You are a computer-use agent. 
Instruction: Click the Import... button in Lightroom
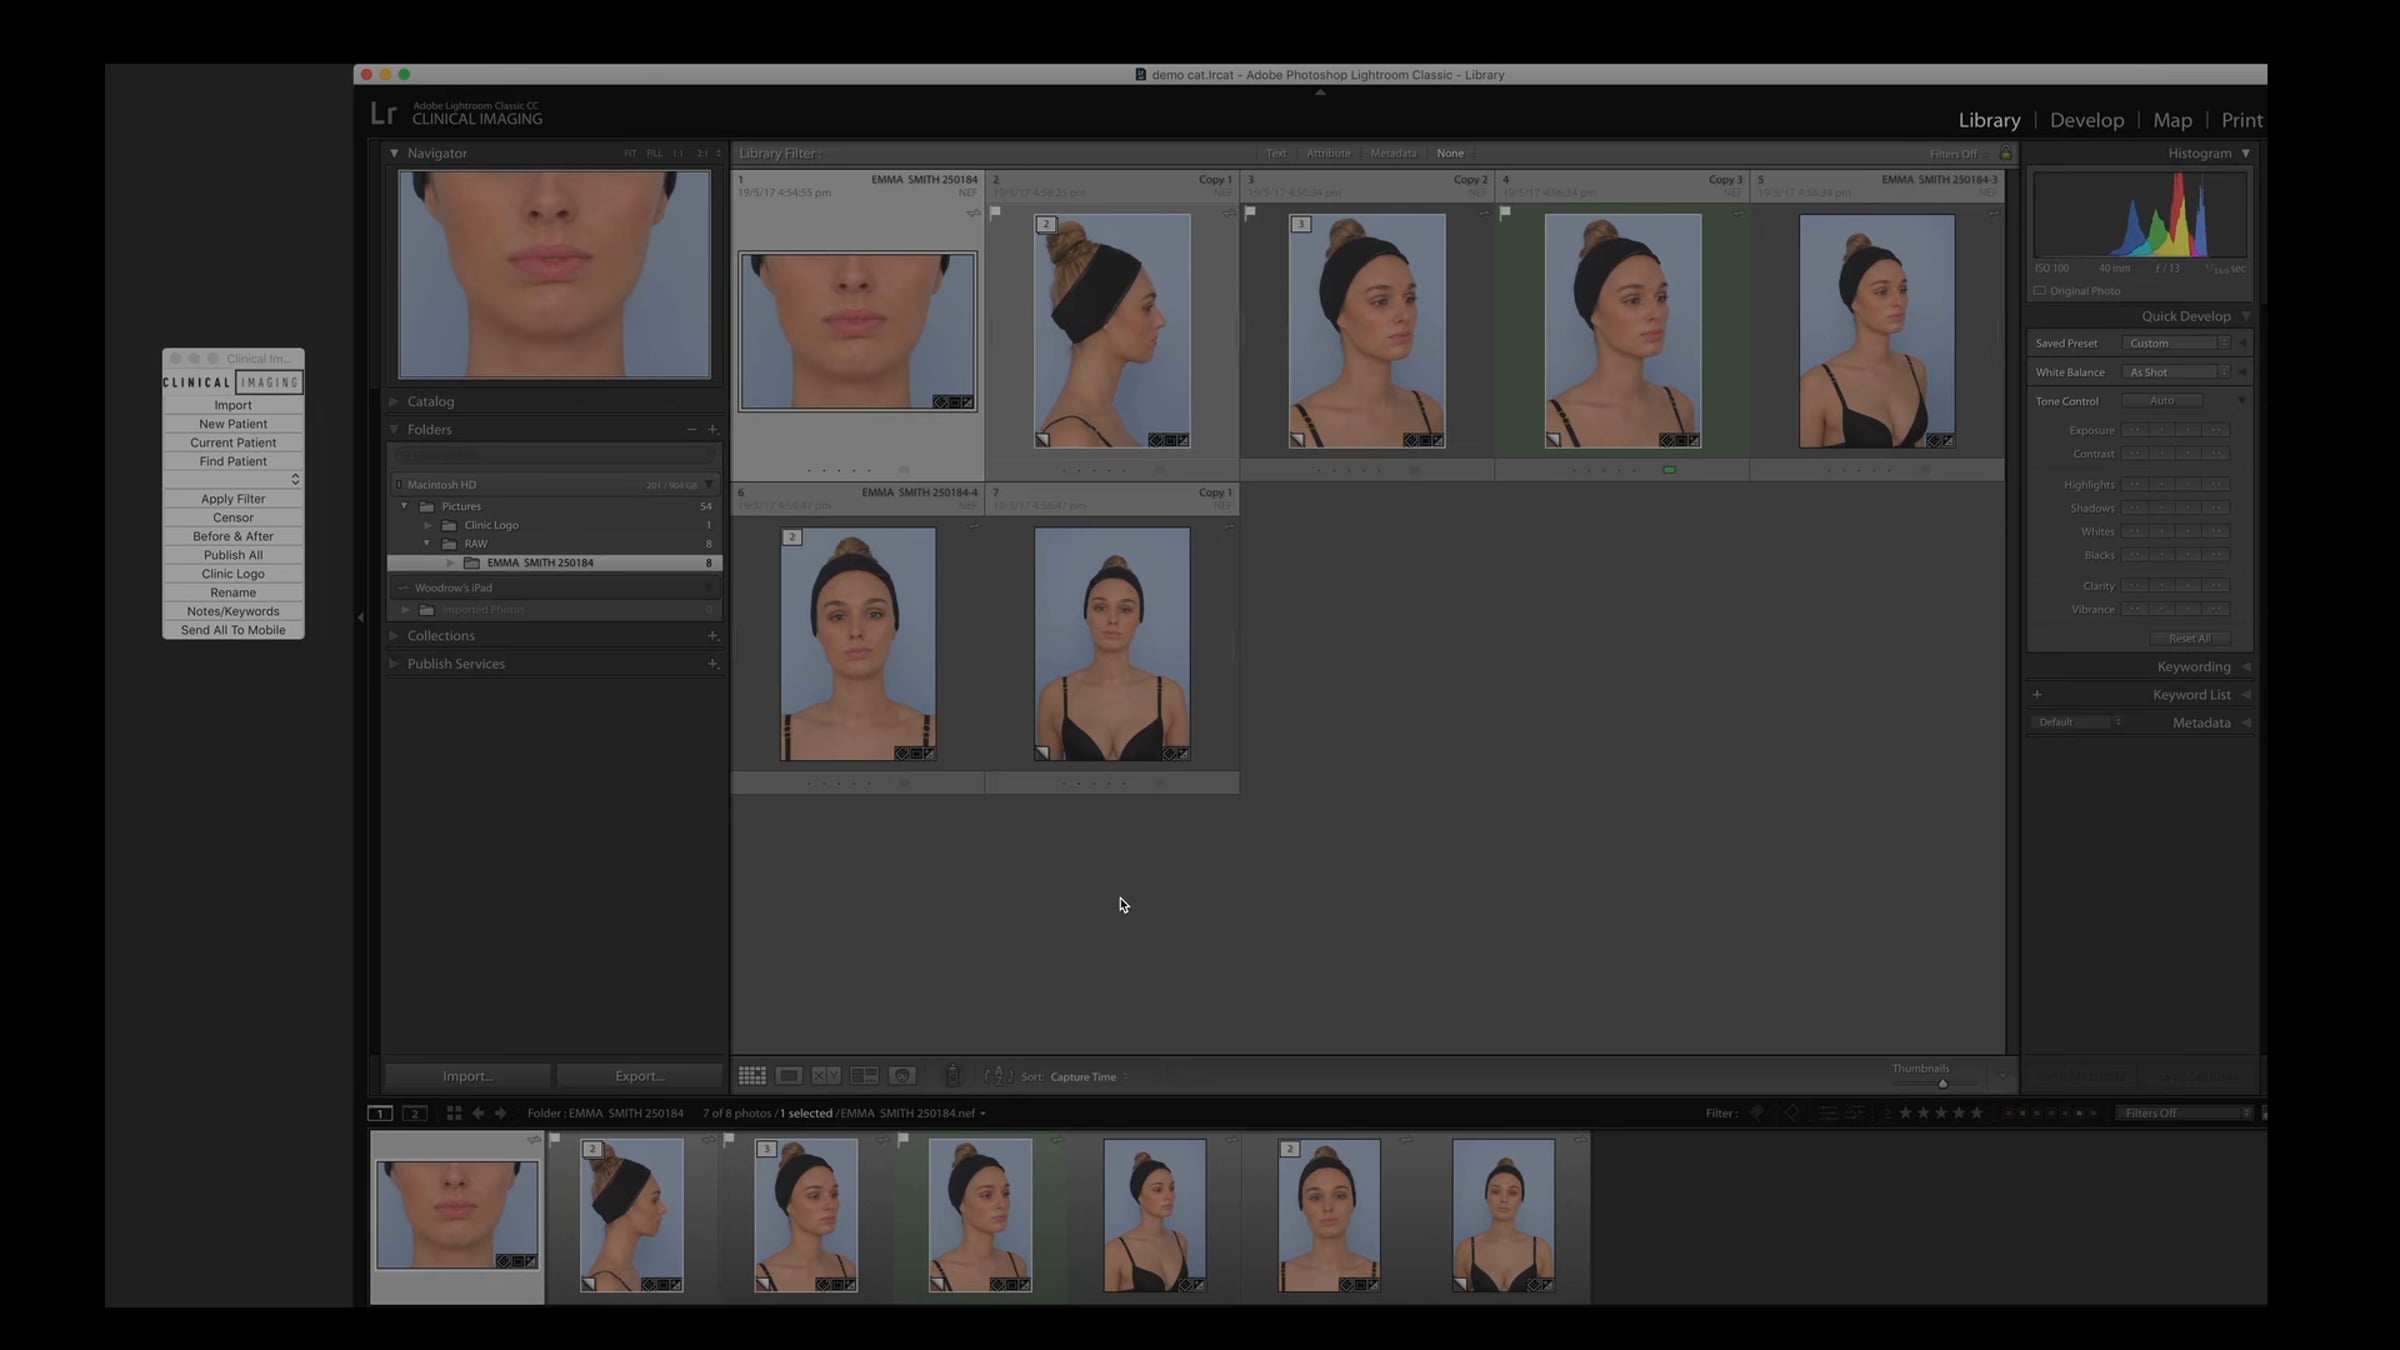pyautogui.click(x=468, y=1076)
